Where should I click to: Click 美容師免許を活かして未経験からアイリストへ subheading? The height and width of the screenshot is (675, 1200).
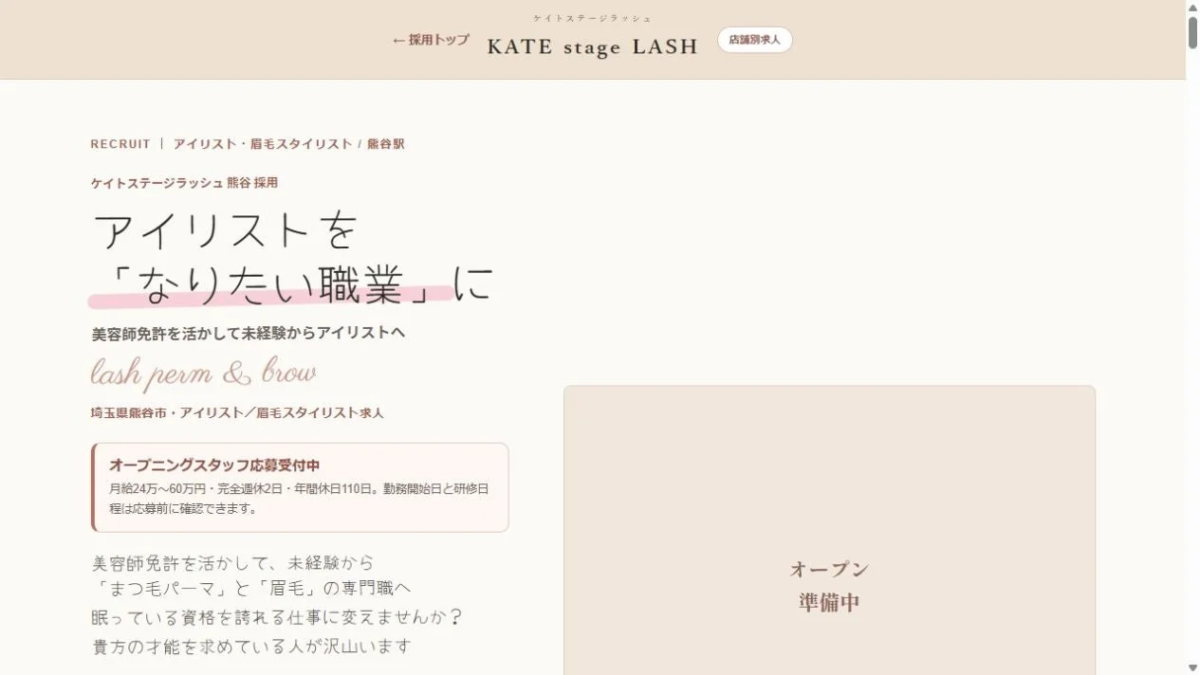click(248, 333)
